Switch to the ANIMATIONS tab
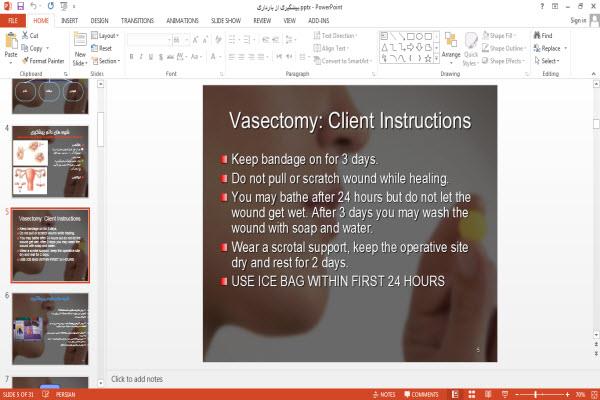This screenshot has height=400, width=600. (183, 21)
